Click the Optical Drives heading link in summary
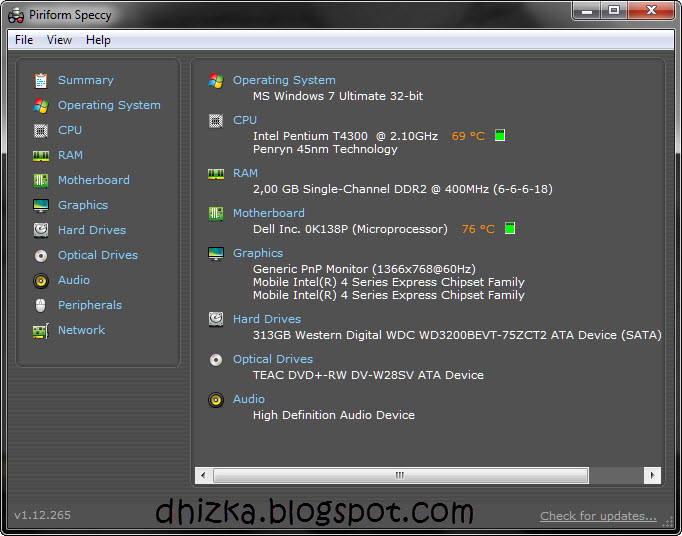This screenshot has width=682, height=536. coord(273,359)
